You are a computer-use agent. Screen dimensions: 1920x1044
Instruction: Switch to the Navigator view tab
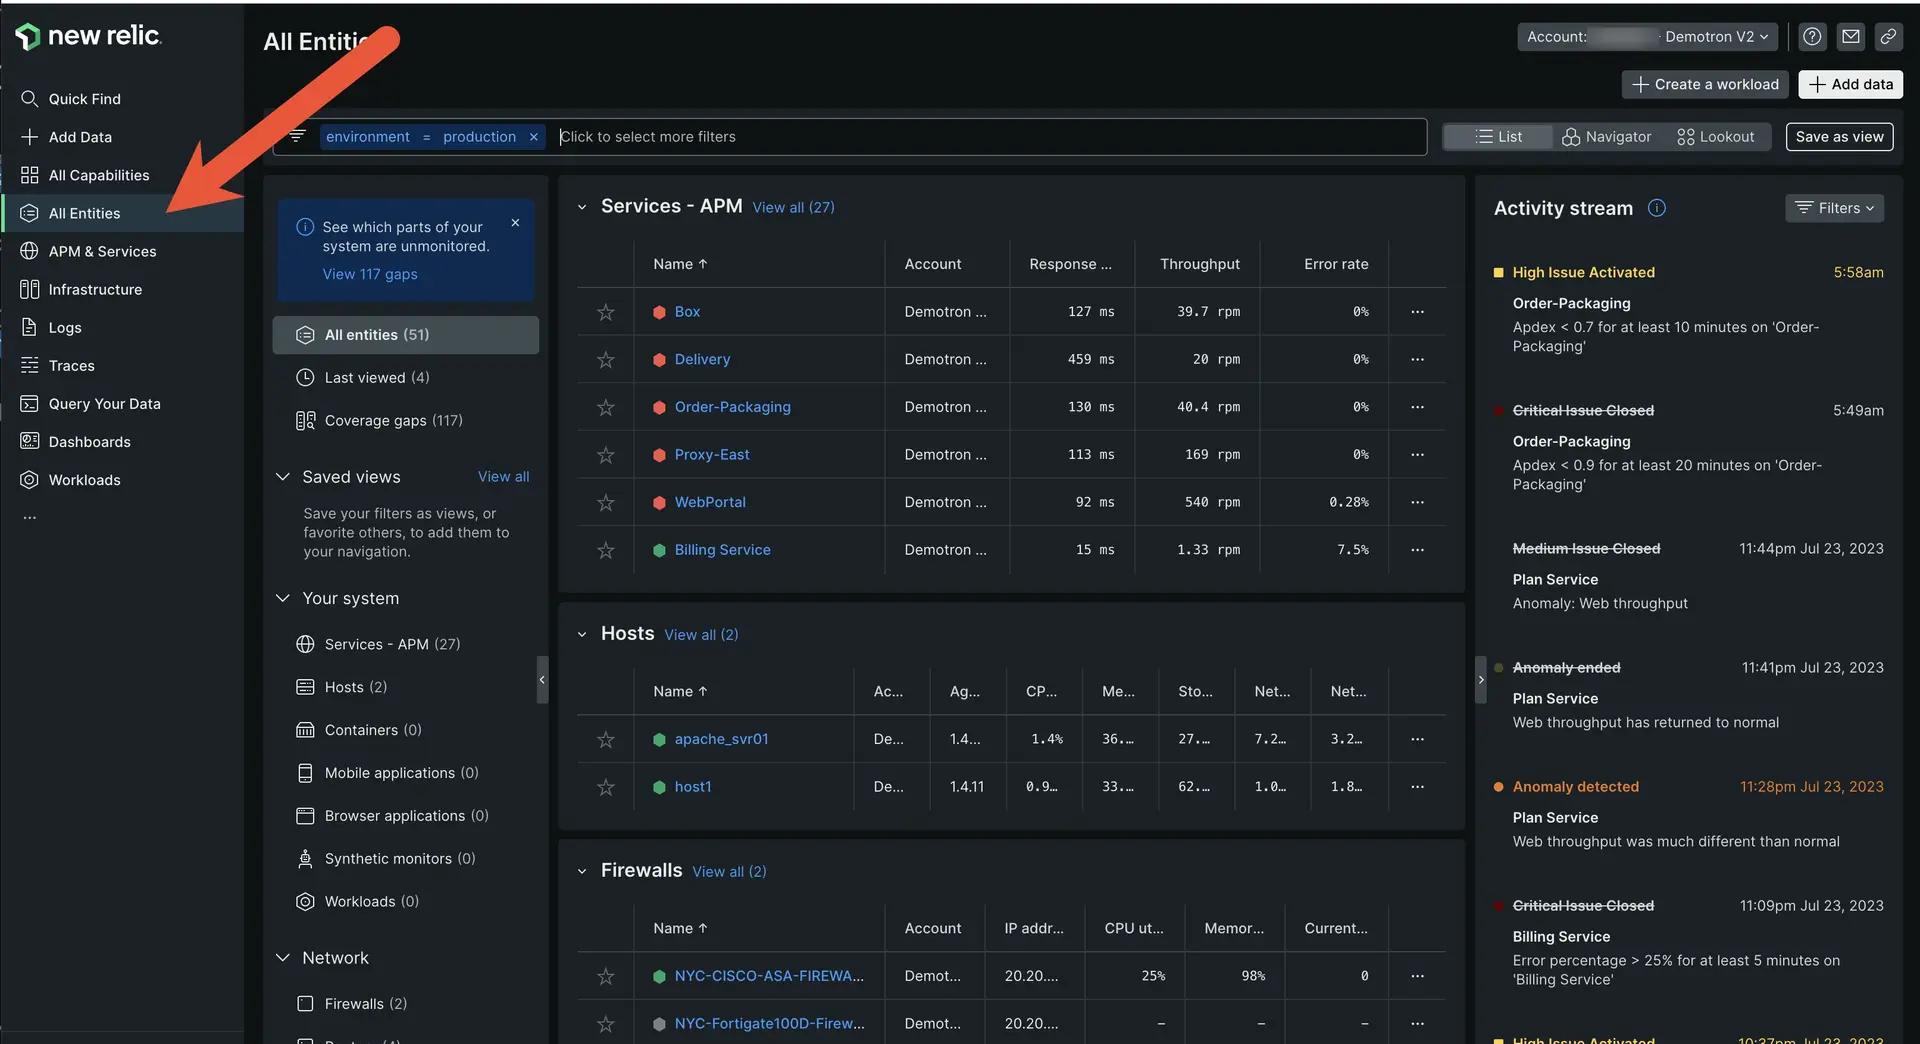point(1606,137)
